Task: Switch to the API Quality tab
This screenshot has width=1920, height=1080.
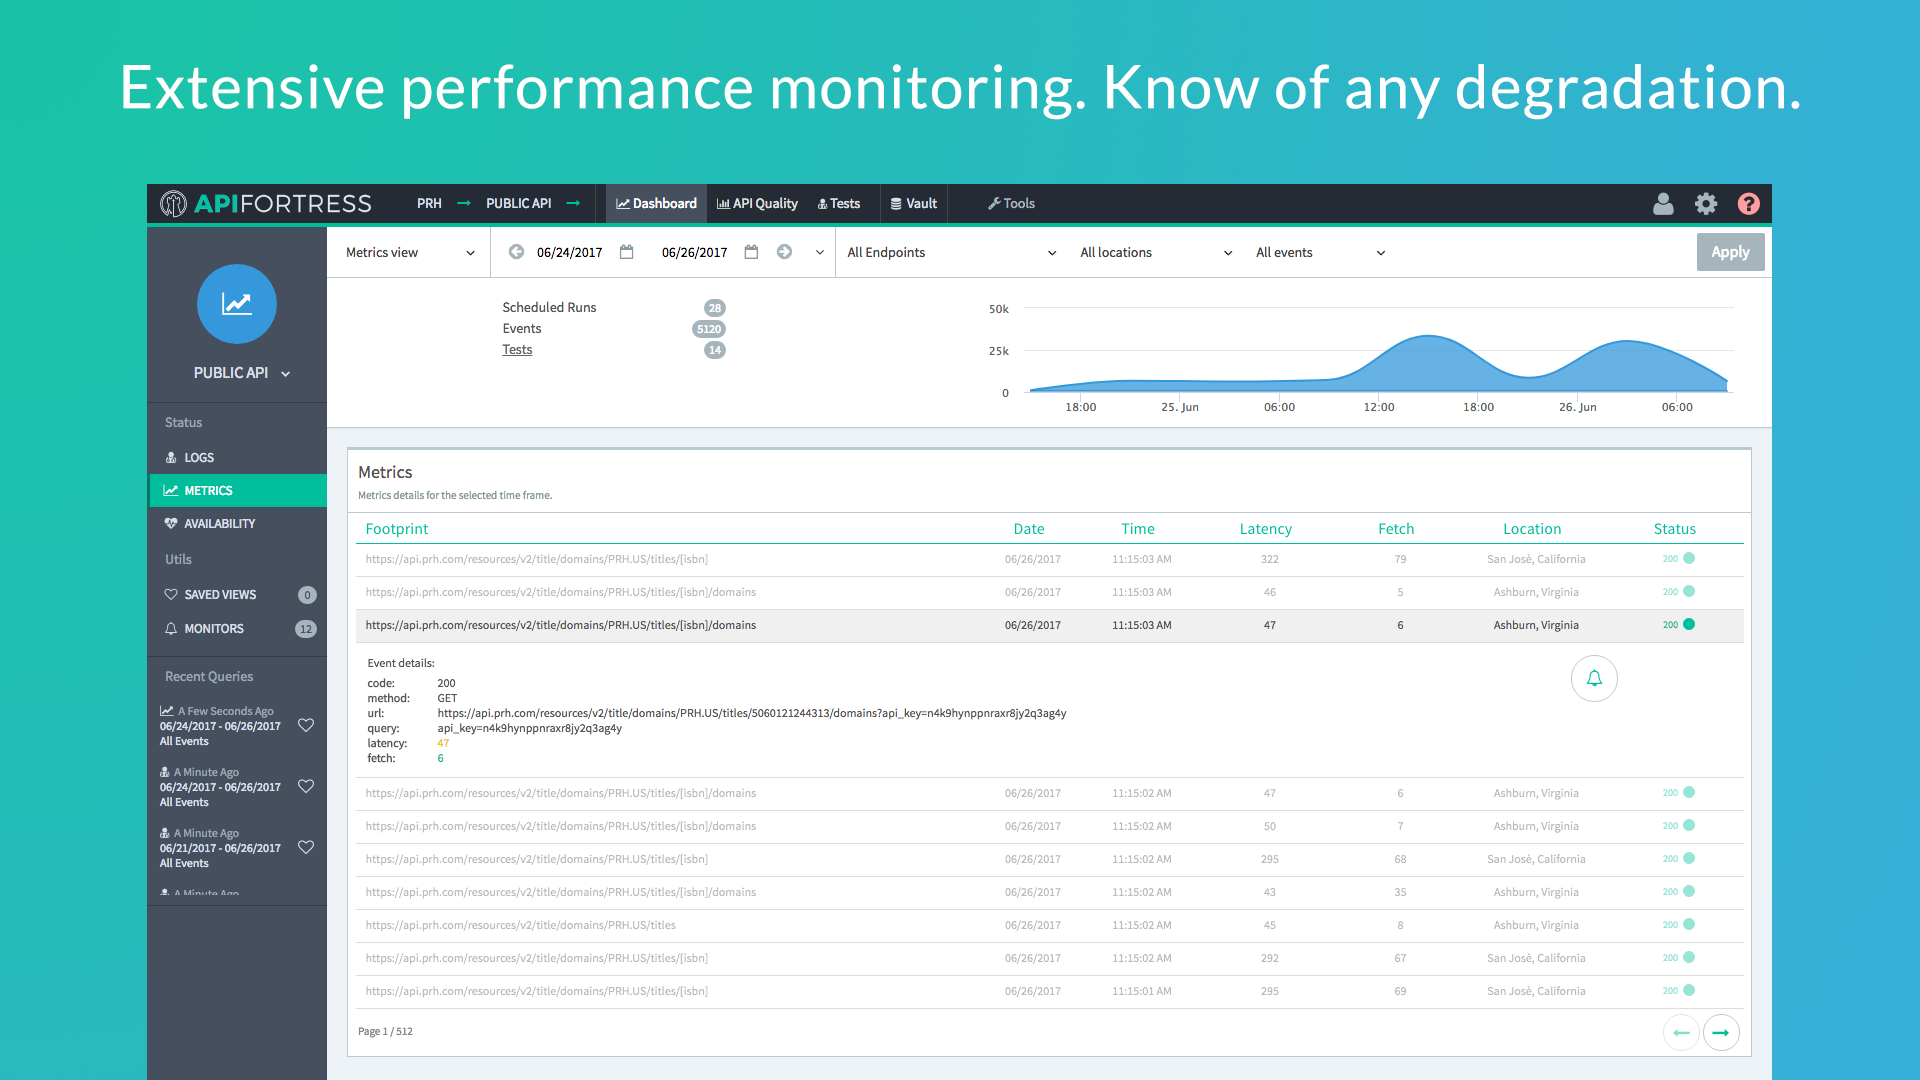Action: coord(757,203)
